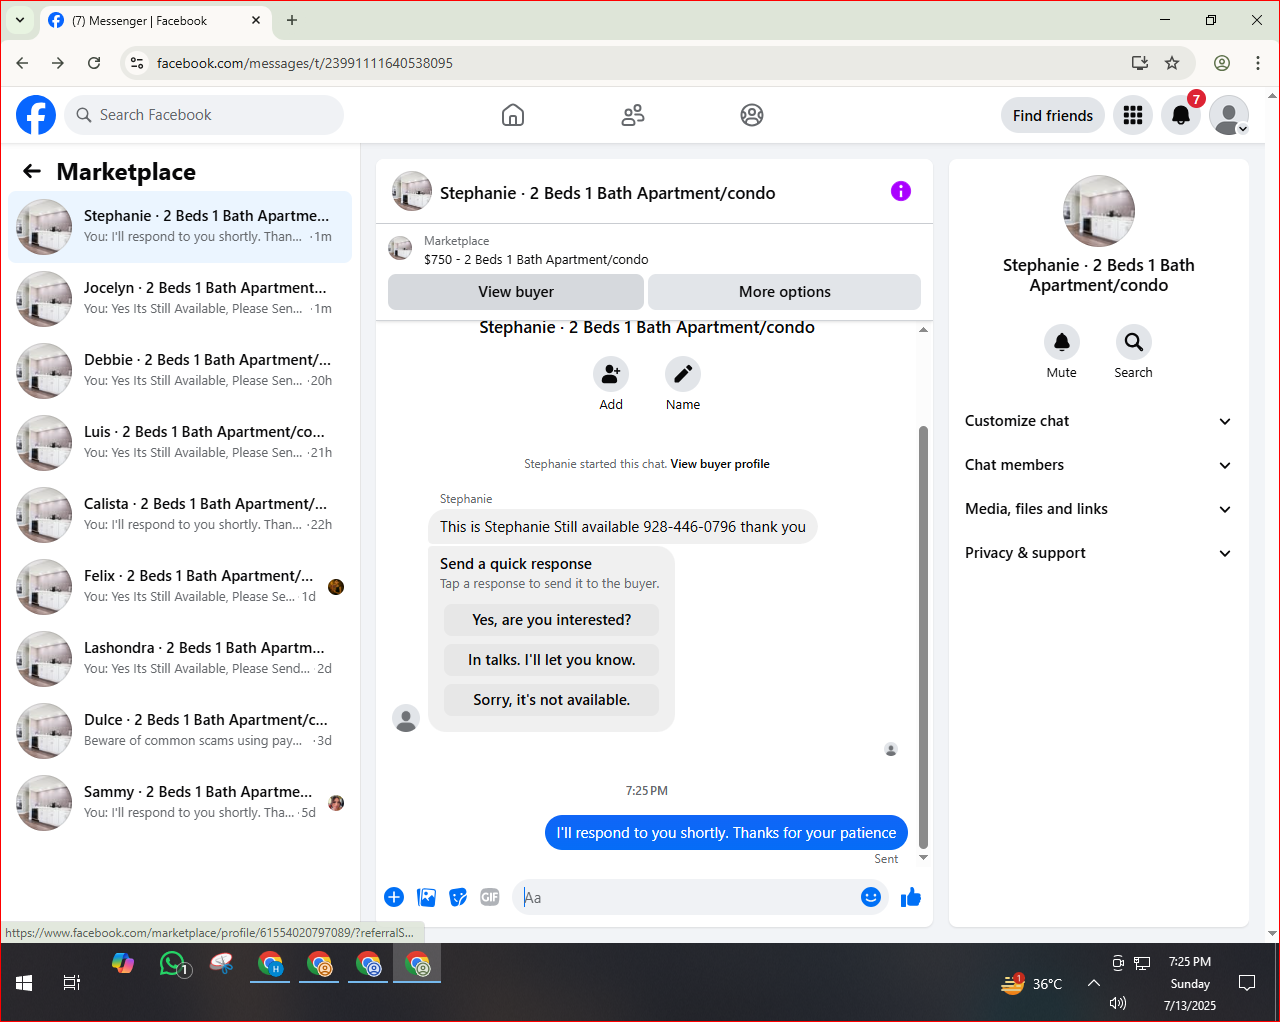Open Jocelyn's conversation
Image resolution: width=1280 pixels, height=1022 pixels.
[x=180, y=299]
